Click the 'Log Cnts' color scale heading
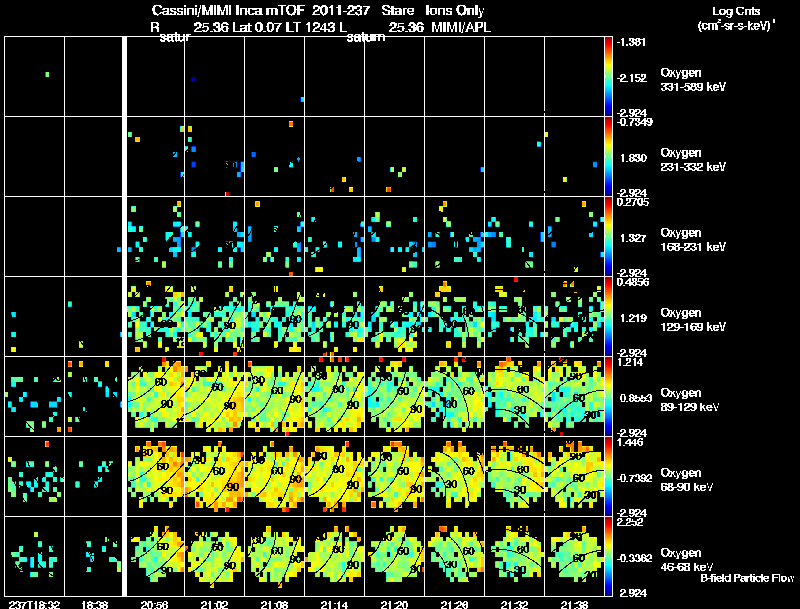The width and height of the screenshot is (800, 609). point(736,11)
